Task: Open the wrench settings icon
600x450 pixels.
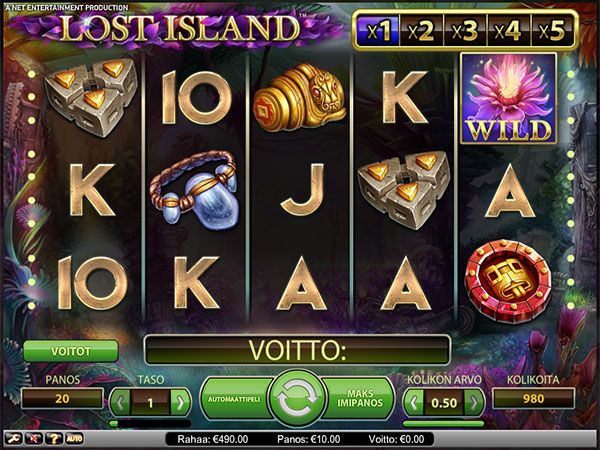Action: click(x=12, y=439)
